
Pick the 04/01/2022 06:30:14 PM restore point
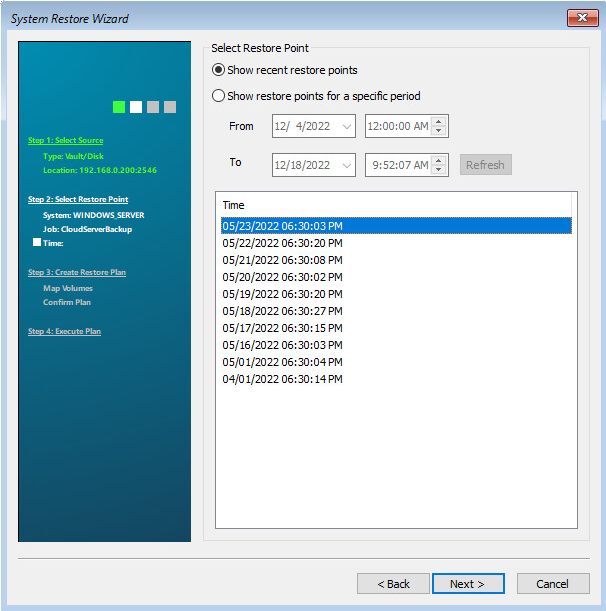tap(282, 379)
